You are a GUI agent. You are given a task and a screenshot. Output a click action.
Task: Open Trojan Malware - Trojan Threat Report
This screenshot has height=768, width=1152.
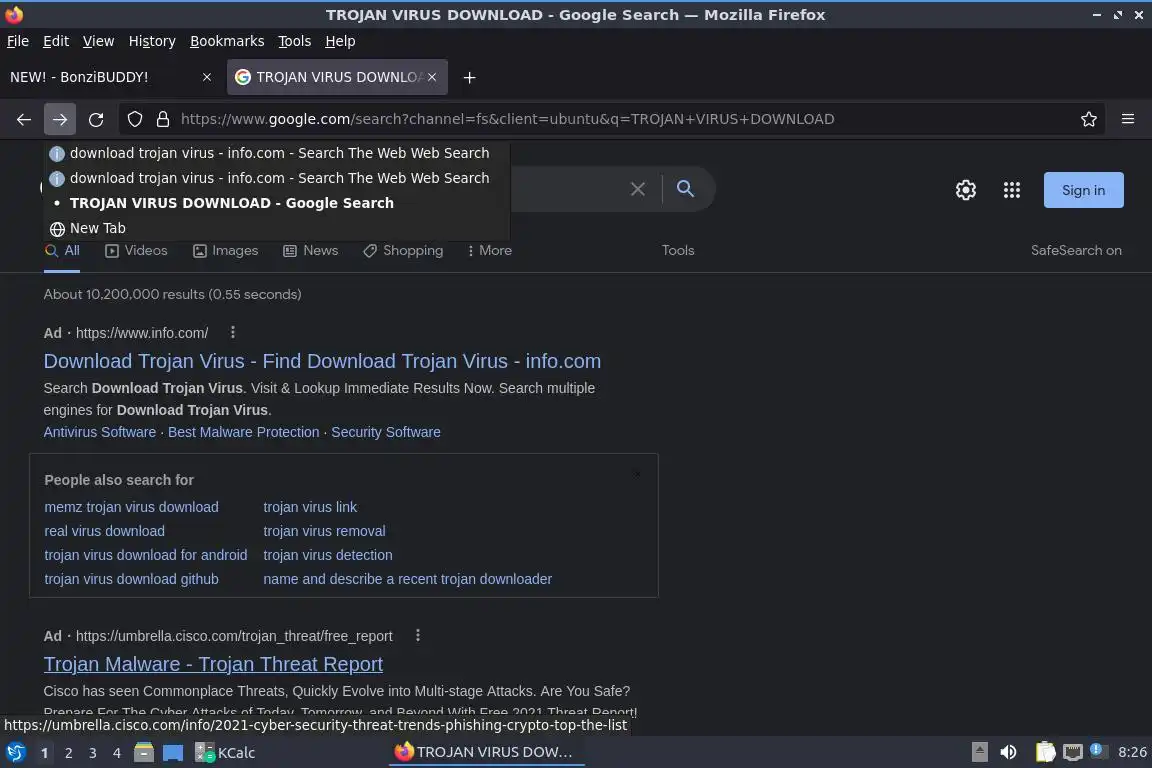[x=213, y=664]
